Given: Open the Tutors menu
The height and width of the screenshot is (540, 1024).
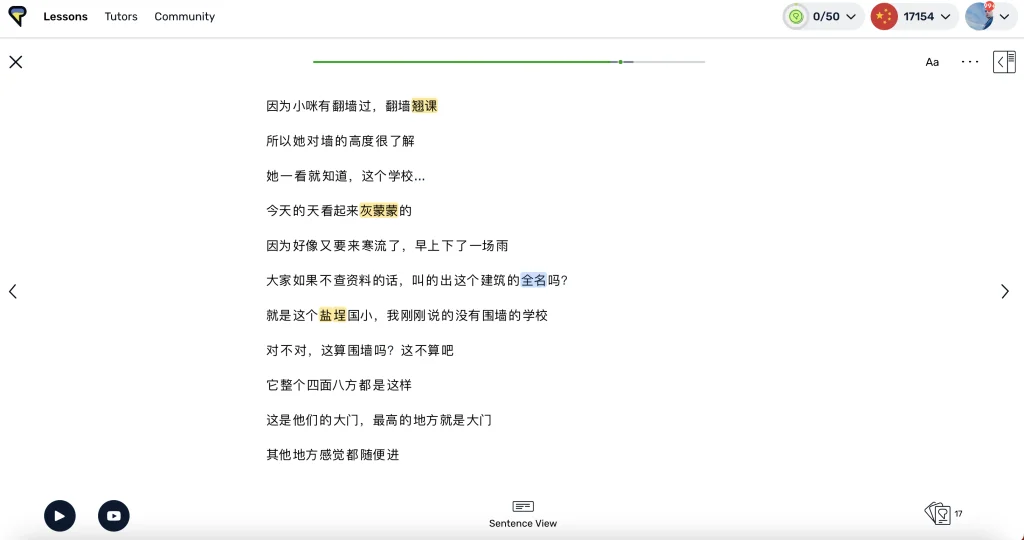Looking at the screenshot, I should [121, 17].
